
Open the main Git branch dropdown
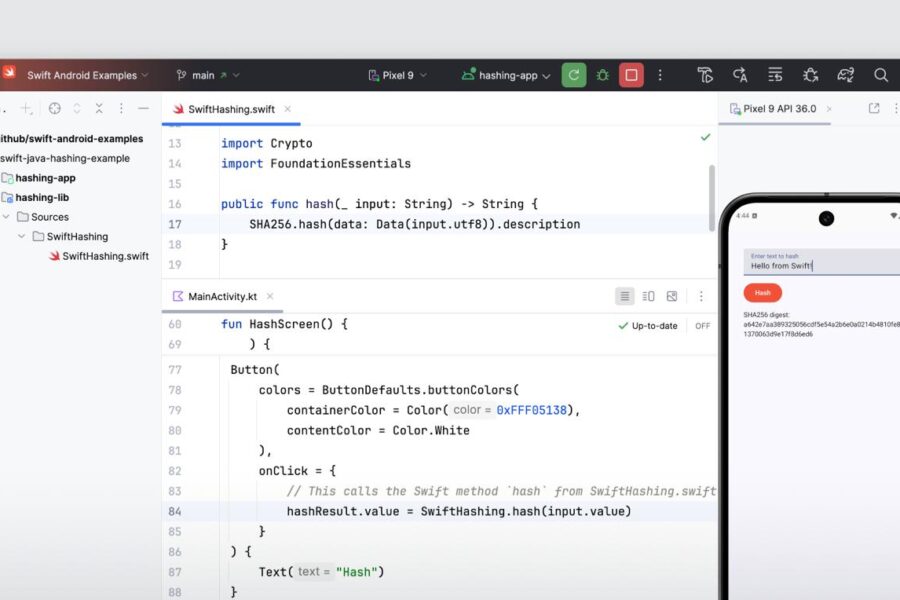(207, 75)
